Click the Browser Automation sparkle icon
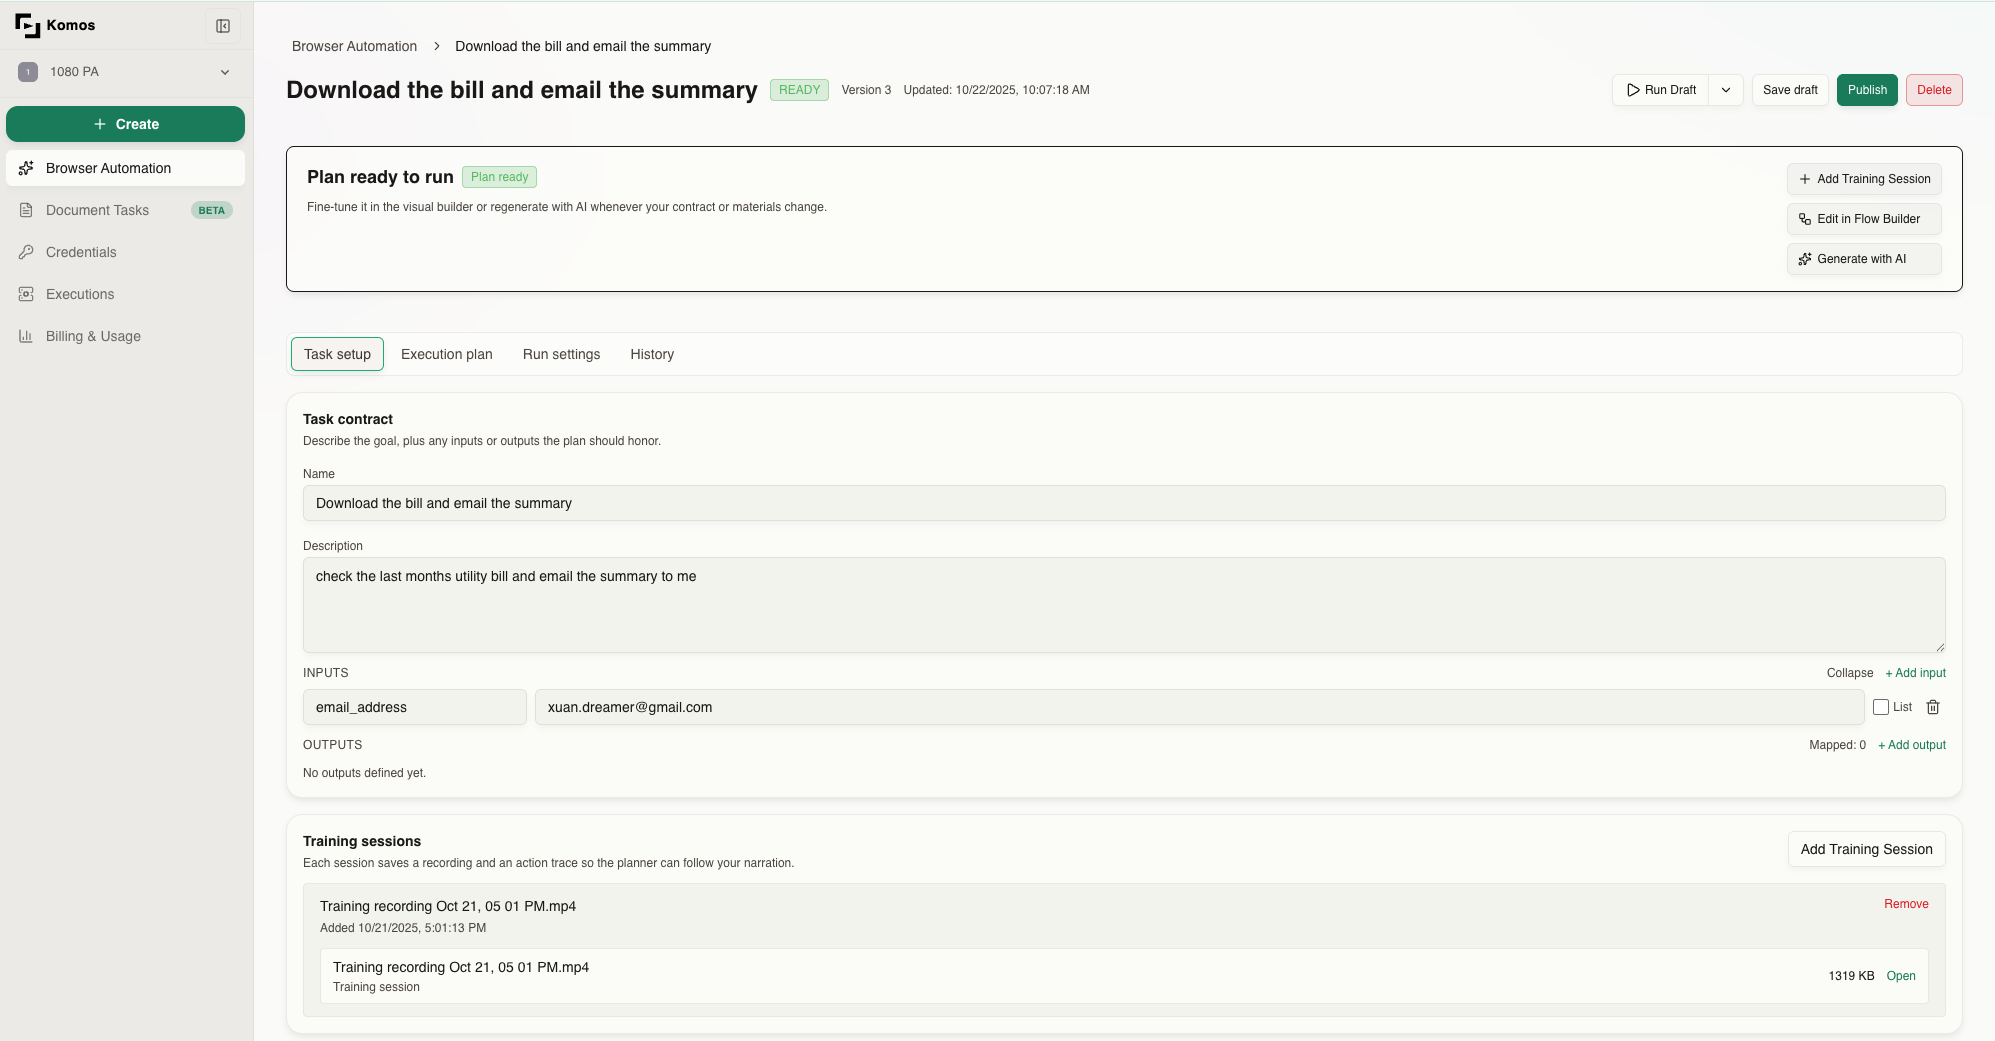The width and height of the screenshot is (1995, 1041). (26, 168)
